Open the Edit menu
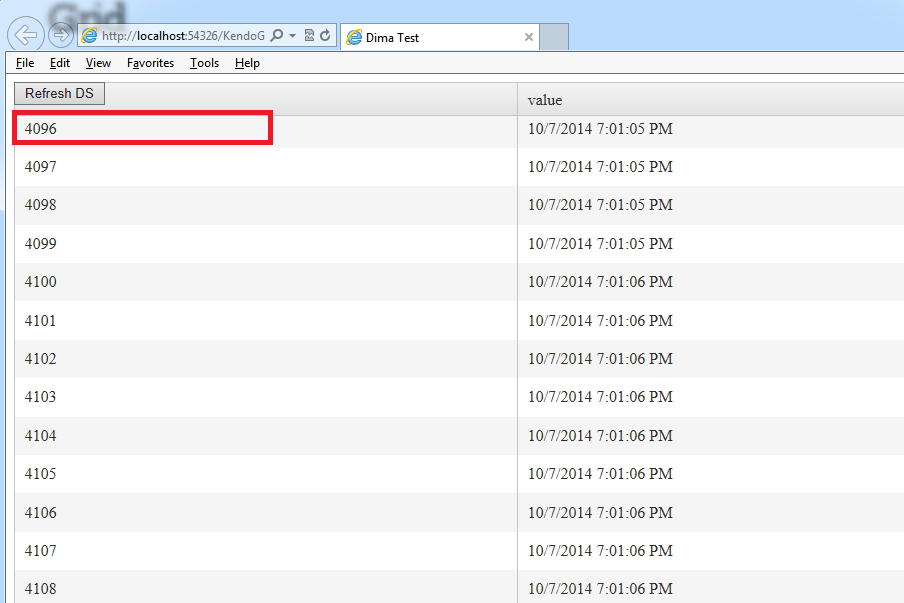This screenshot has height=603, width=904. click(x=59, y=63)
